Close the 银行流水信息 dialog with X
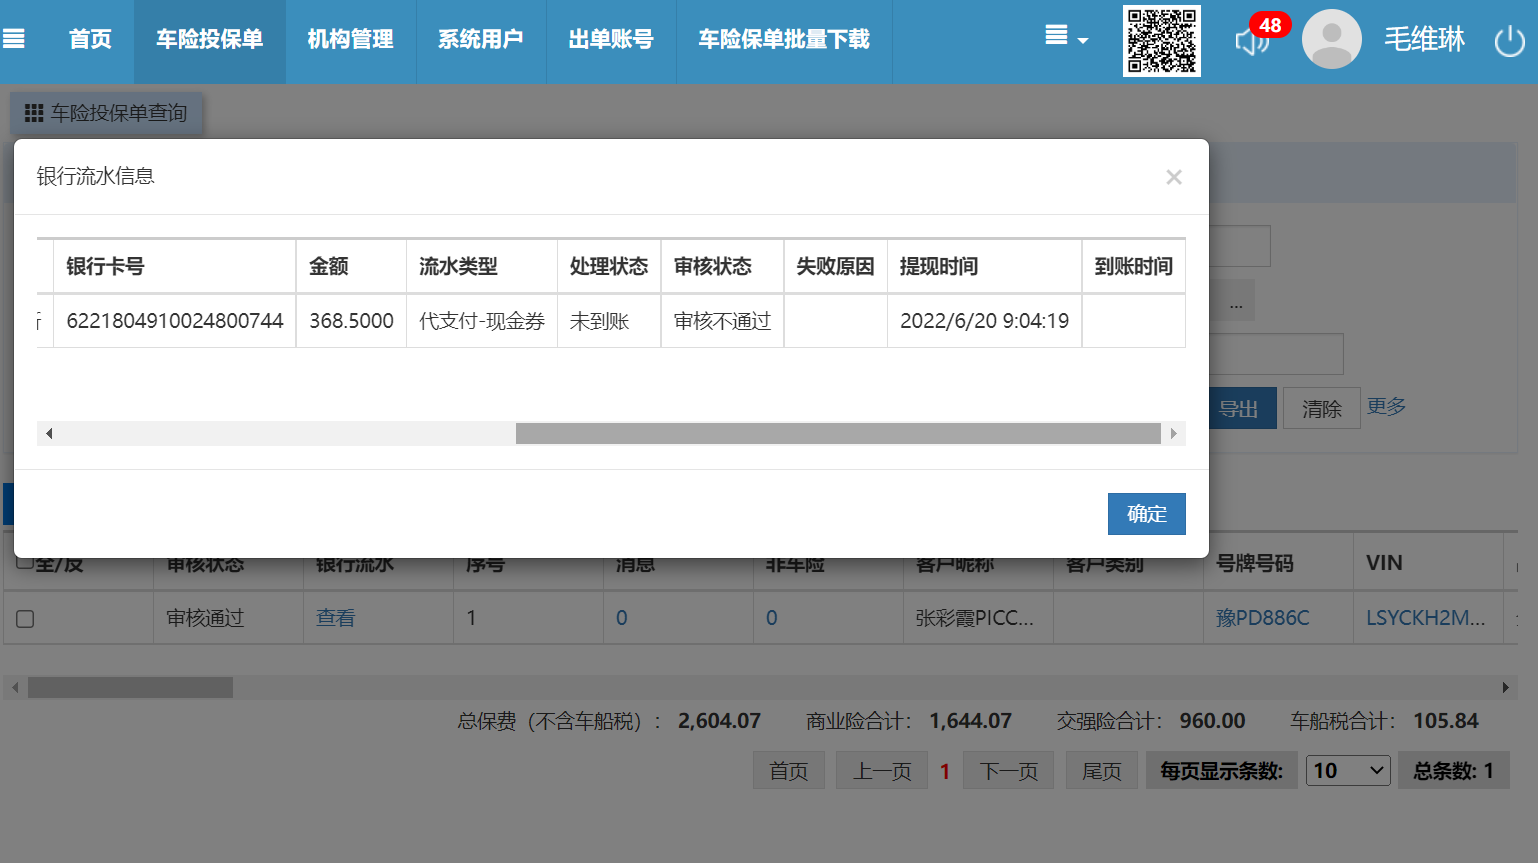 [x=1173, y=177]
